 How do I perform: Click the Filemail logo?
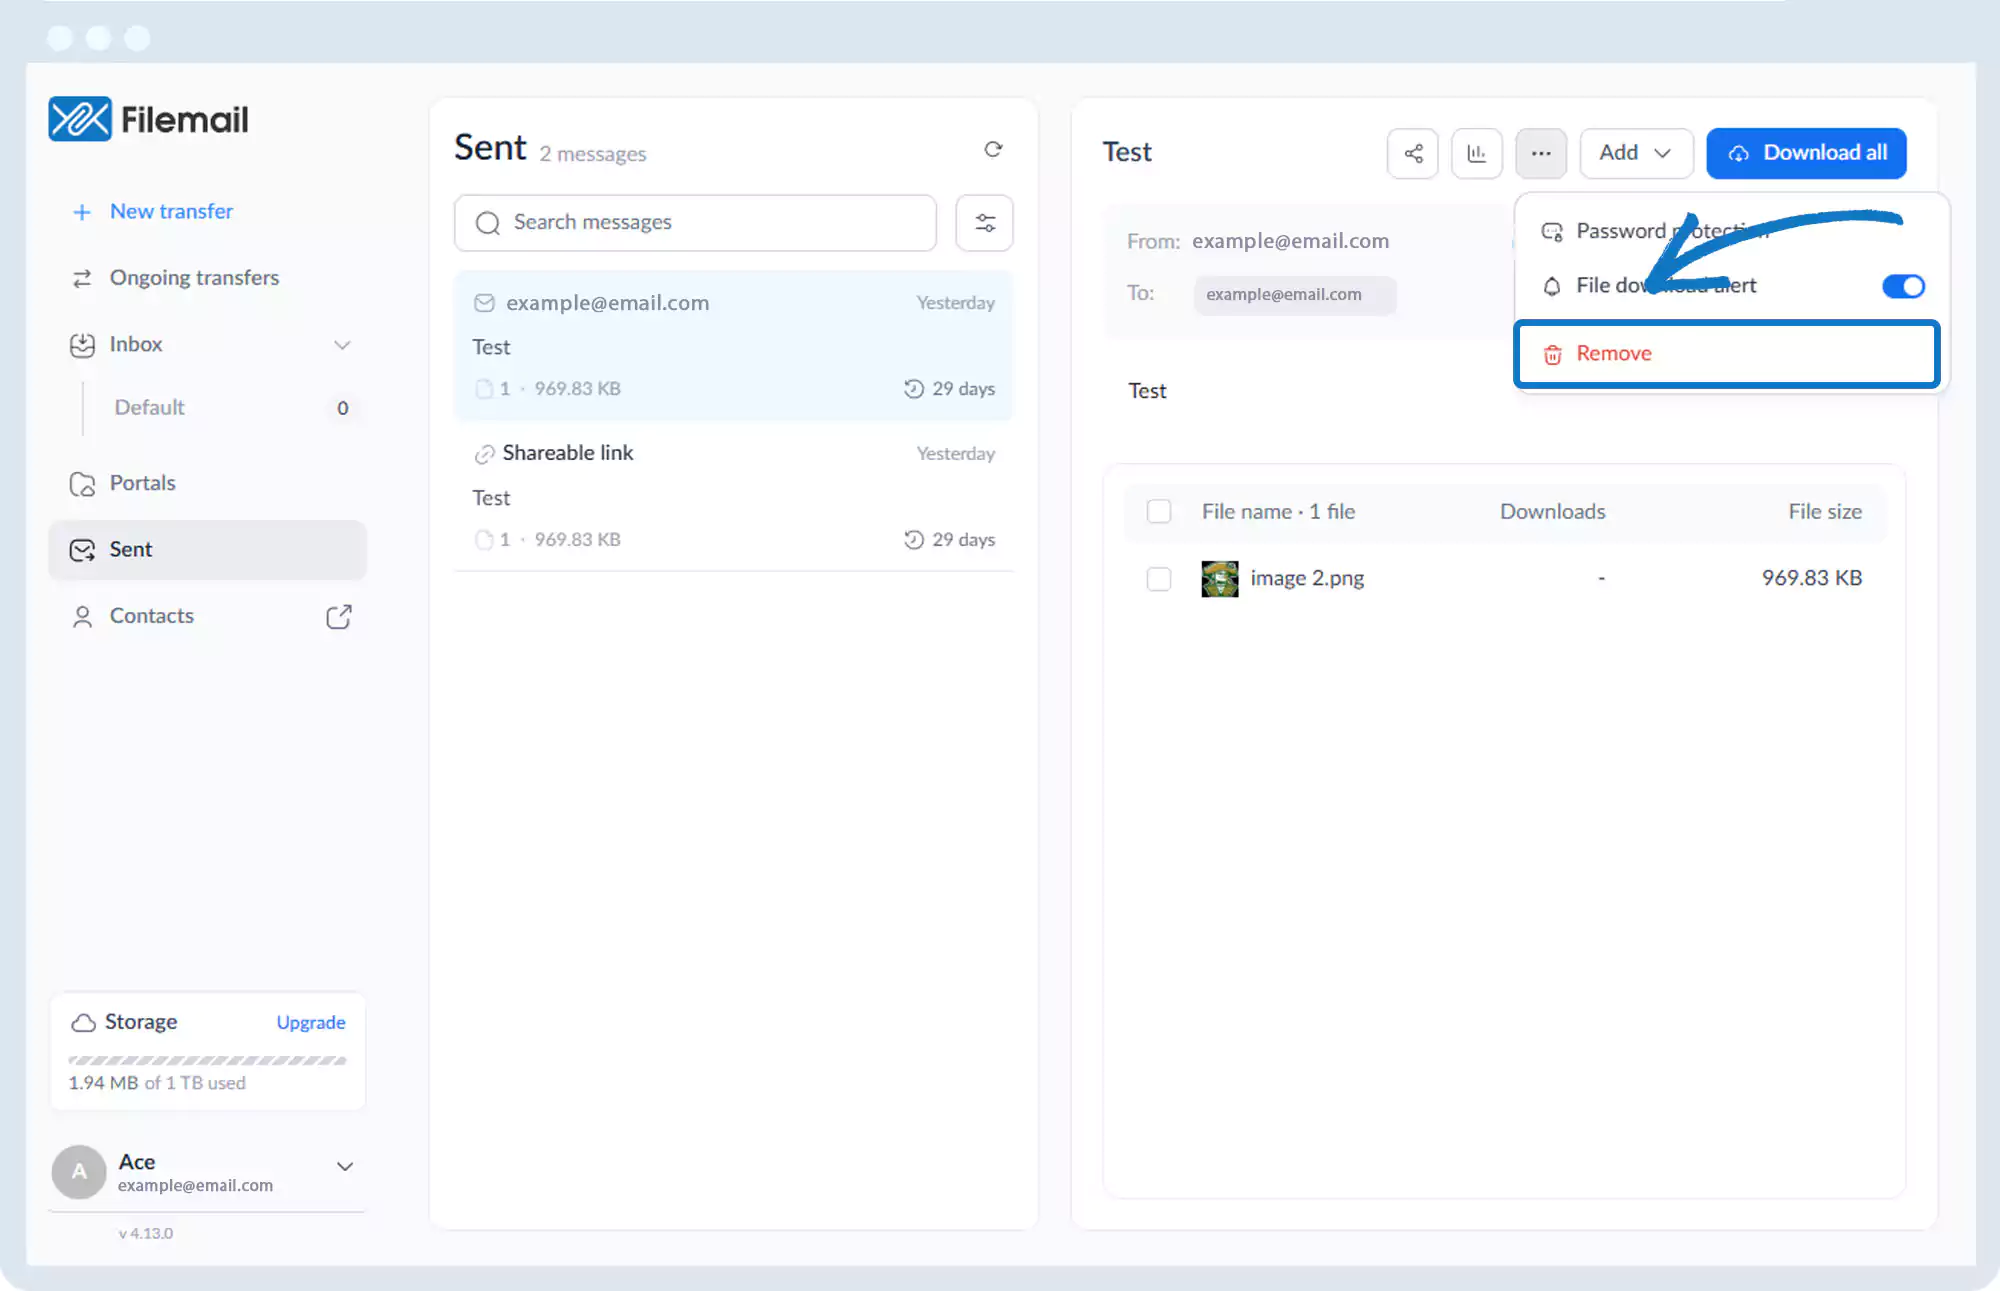click(148, 119)
